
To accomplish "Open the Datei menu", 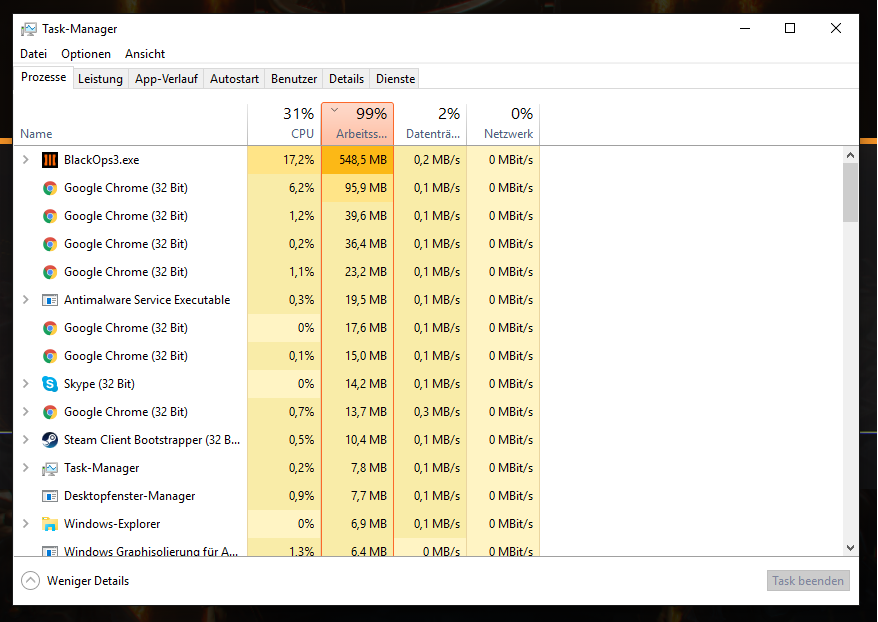I will [x=34, y=54].
